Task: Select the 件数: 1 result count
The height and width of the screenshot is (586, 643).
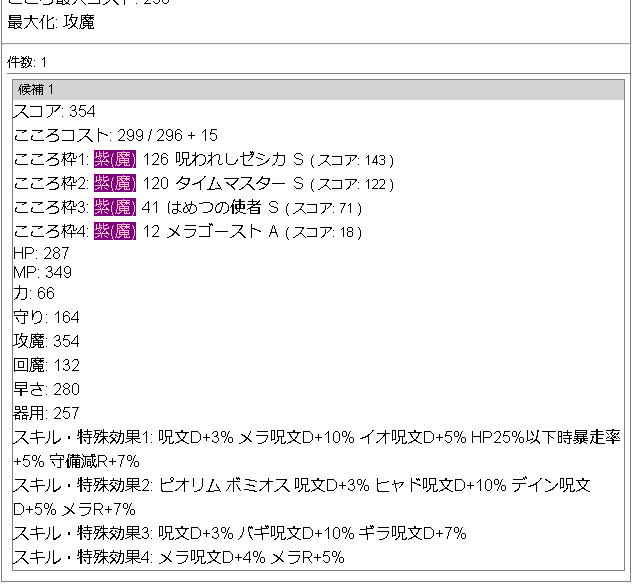Action: click(27, 62)
